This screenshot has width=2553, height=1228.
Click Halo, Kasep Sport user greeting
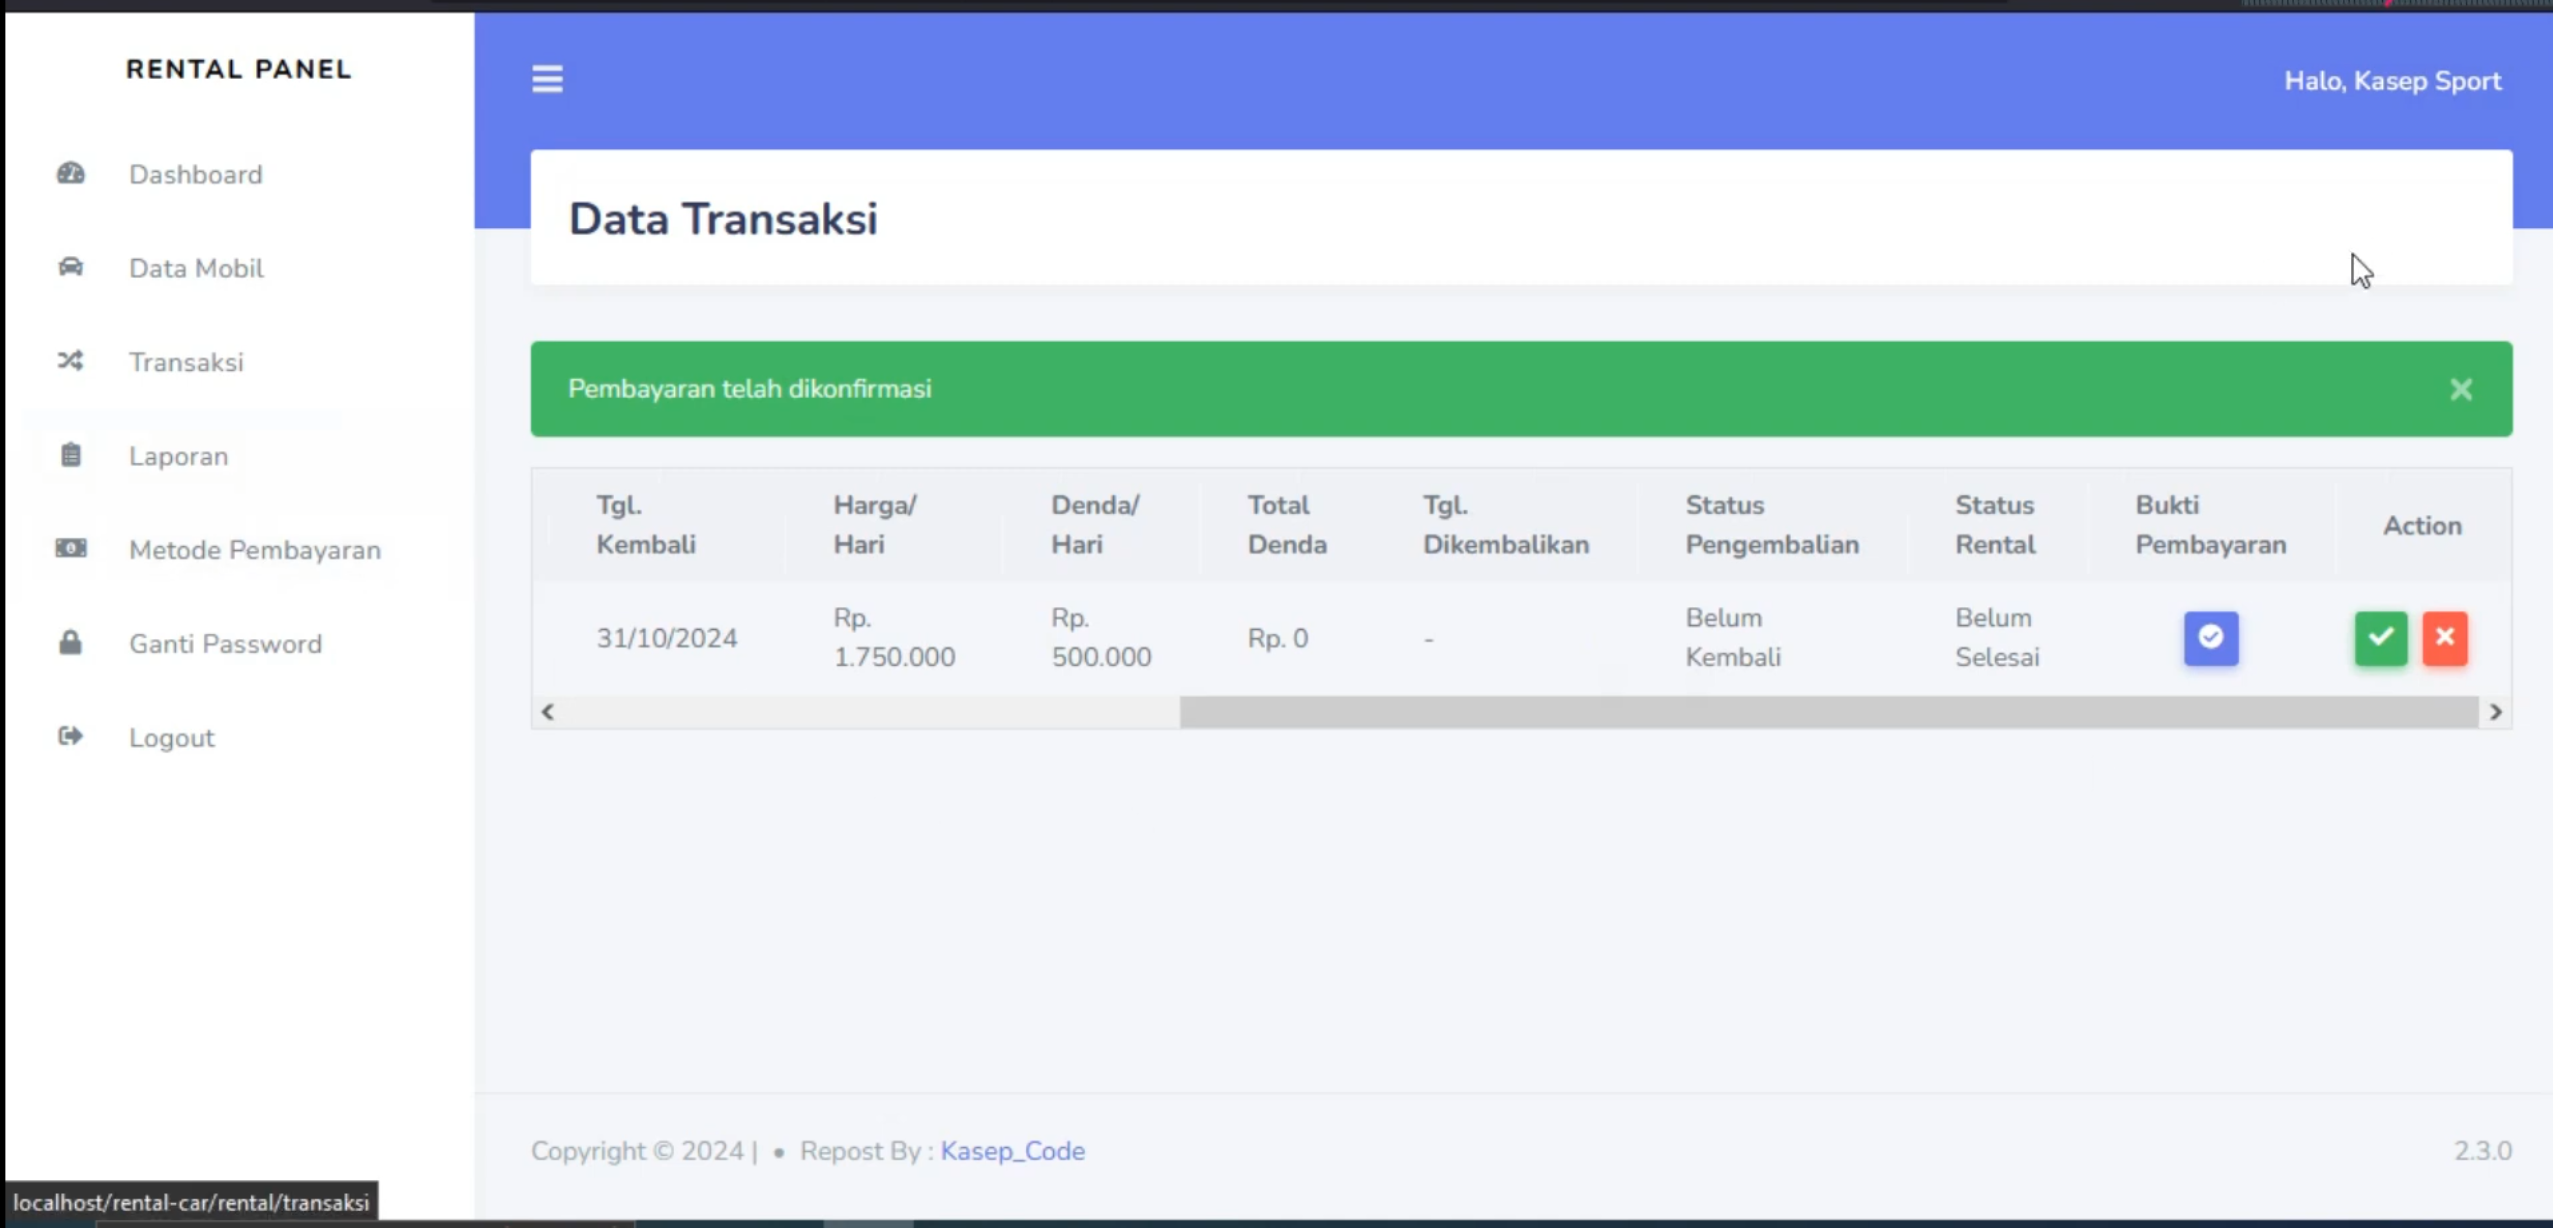[2392, 81]
